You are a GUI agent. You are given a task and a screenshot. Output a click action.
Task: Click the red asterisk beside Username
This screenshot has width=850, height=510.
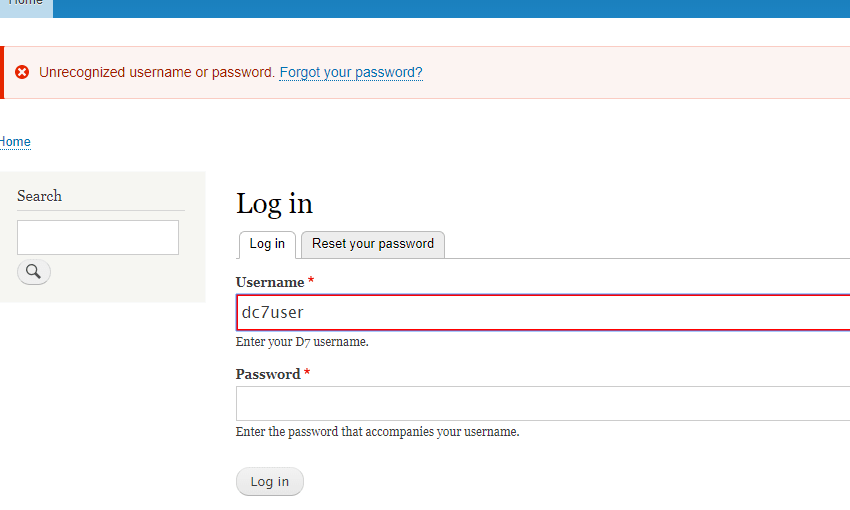pos(311,280)
